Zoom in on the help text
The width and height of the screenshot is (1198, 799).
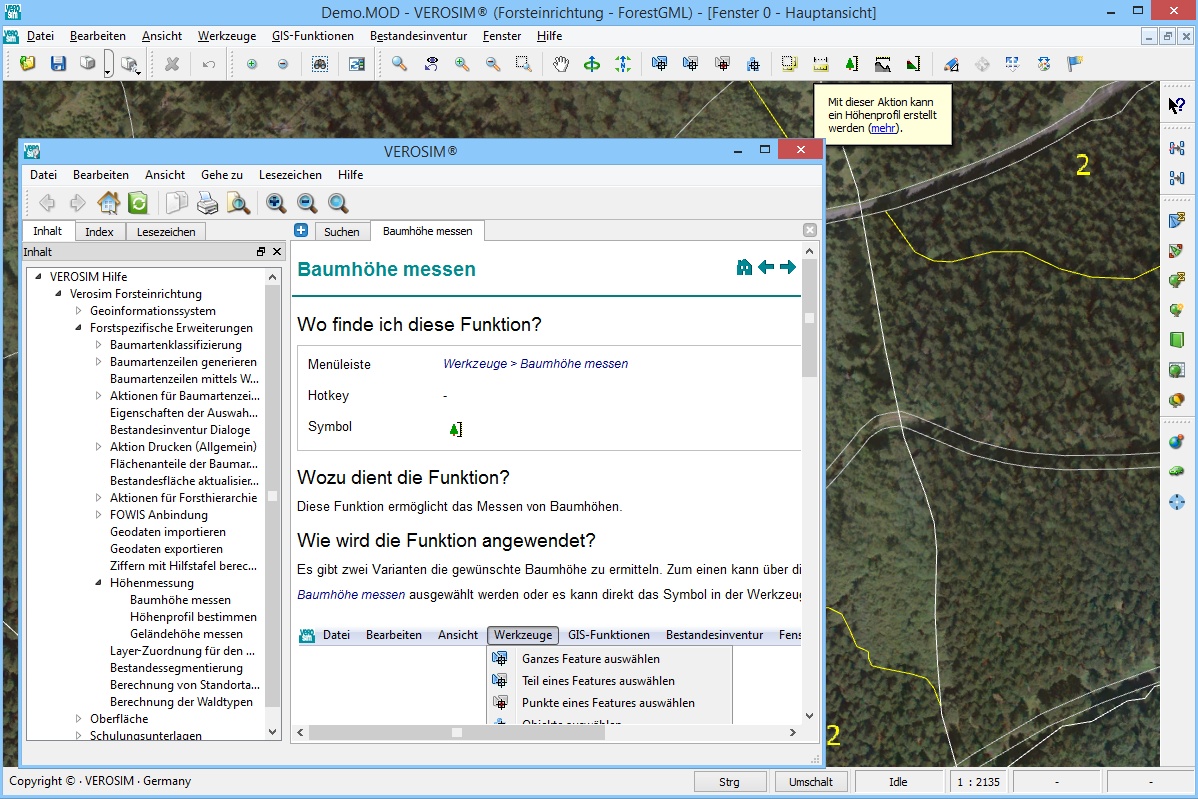pyautogui.click(x=276, y=202)
